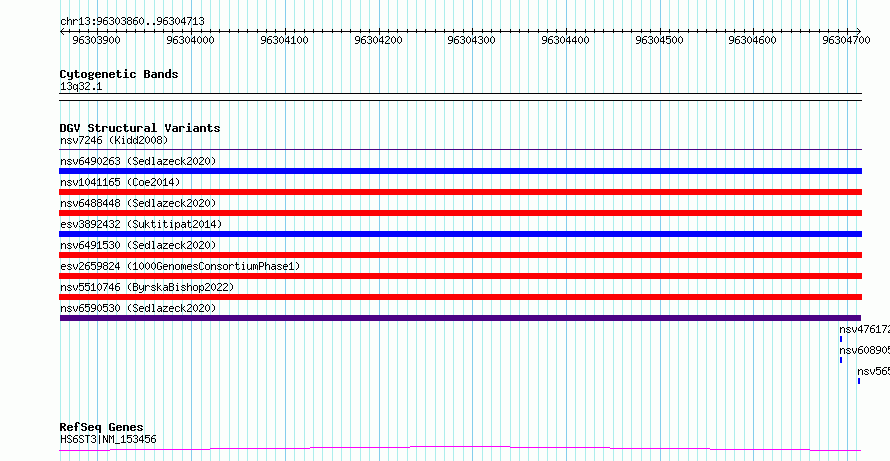Select ruler position 96304500

click(659, 40)
